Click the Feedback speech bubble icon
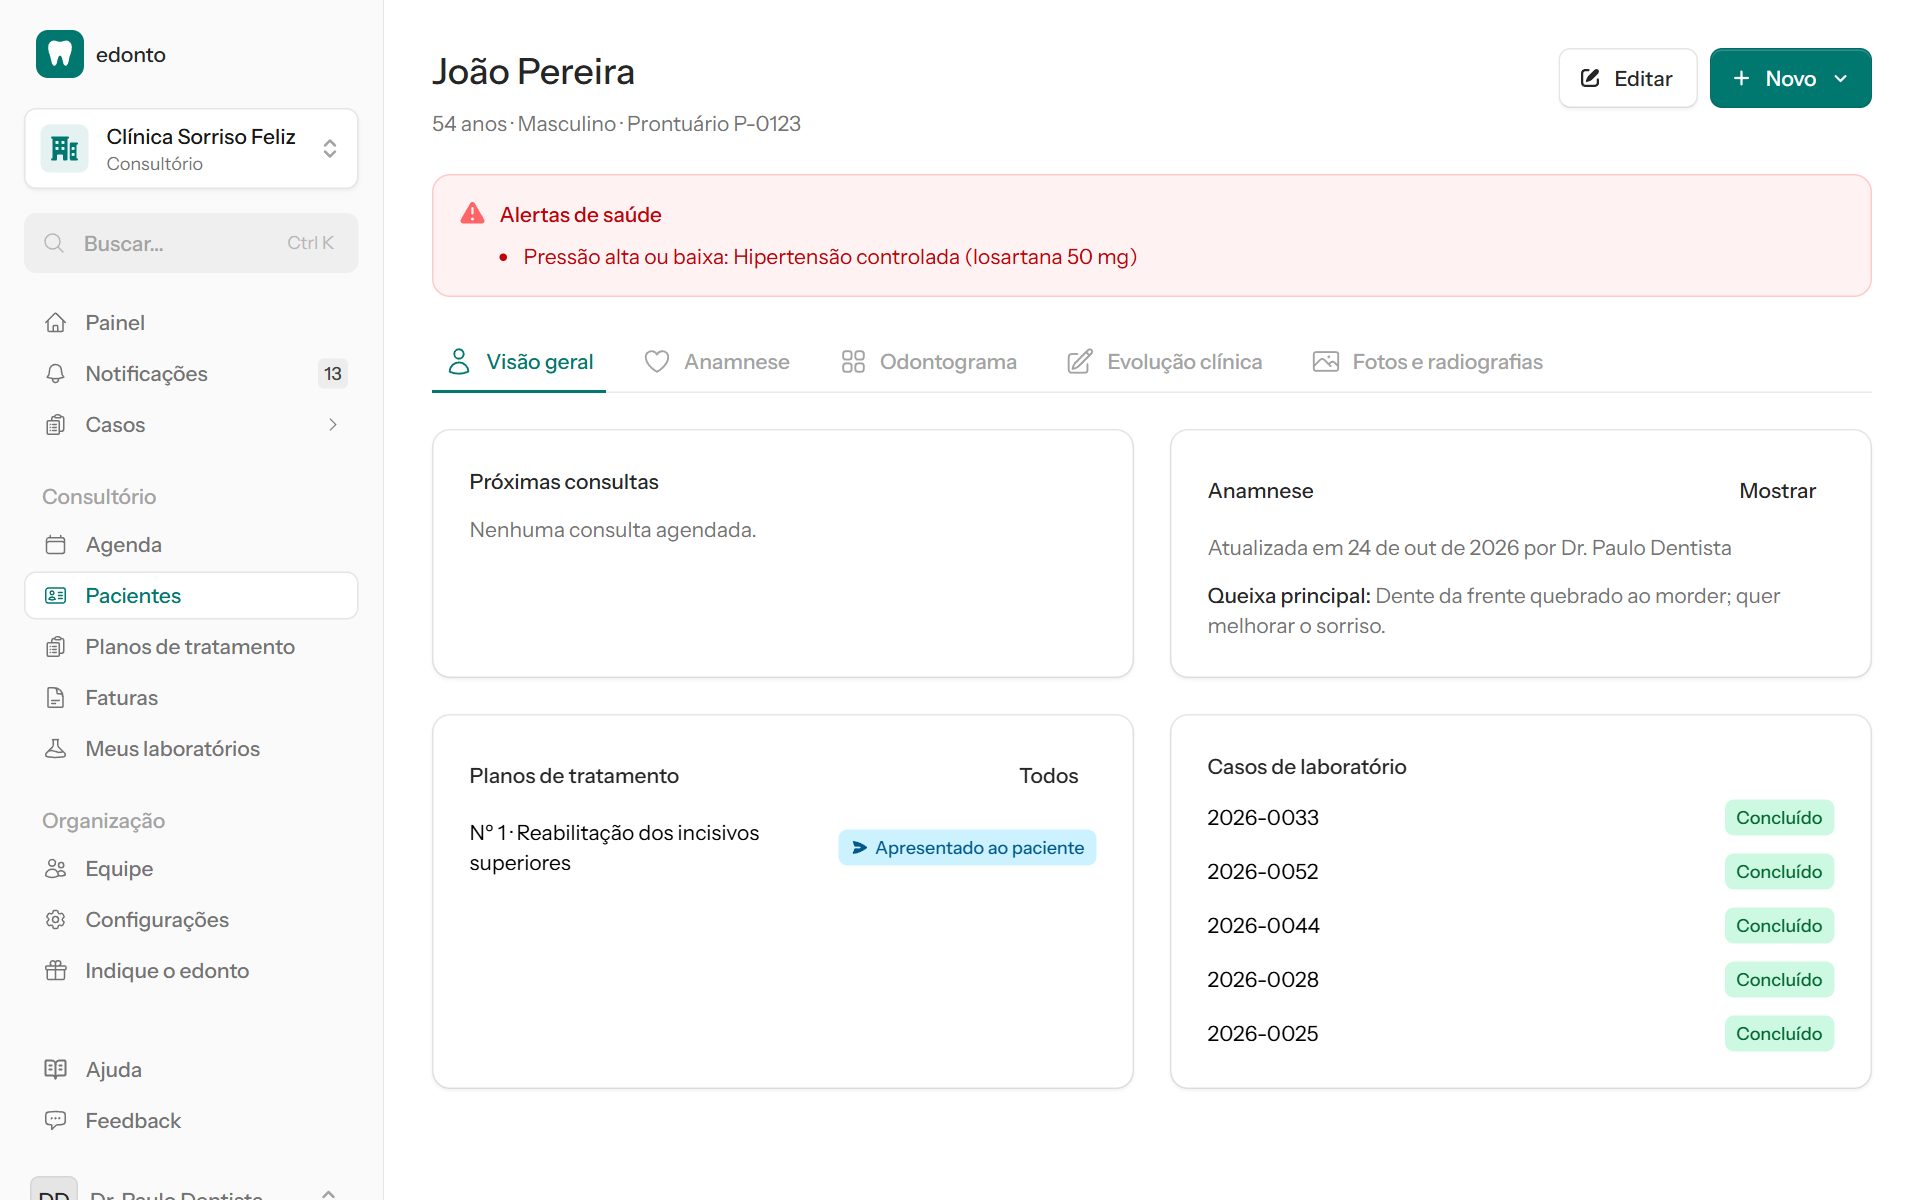Image resolution: width=1920 pixels, height=1200 pixels. click(56, 1121)
